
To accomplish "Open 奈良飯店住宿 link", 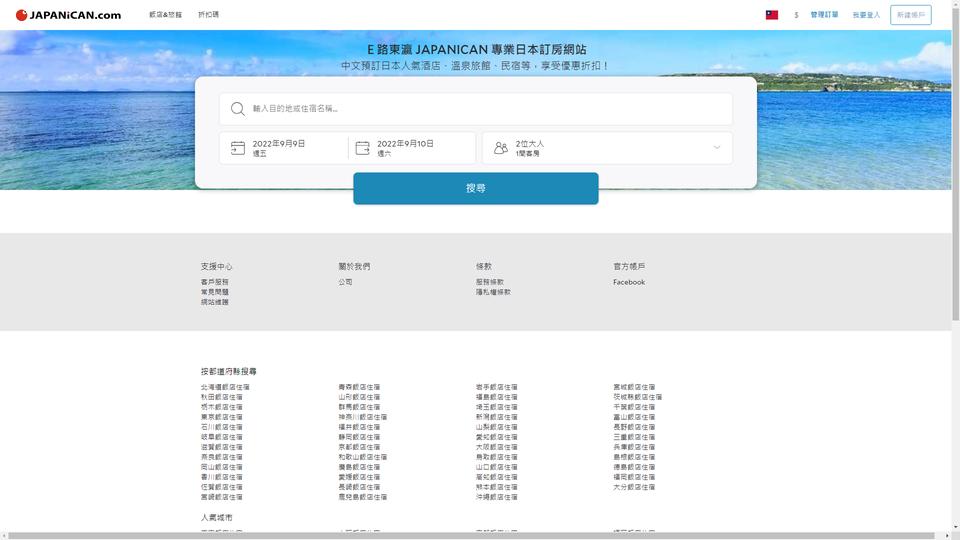I will click(x=221, y=457).
